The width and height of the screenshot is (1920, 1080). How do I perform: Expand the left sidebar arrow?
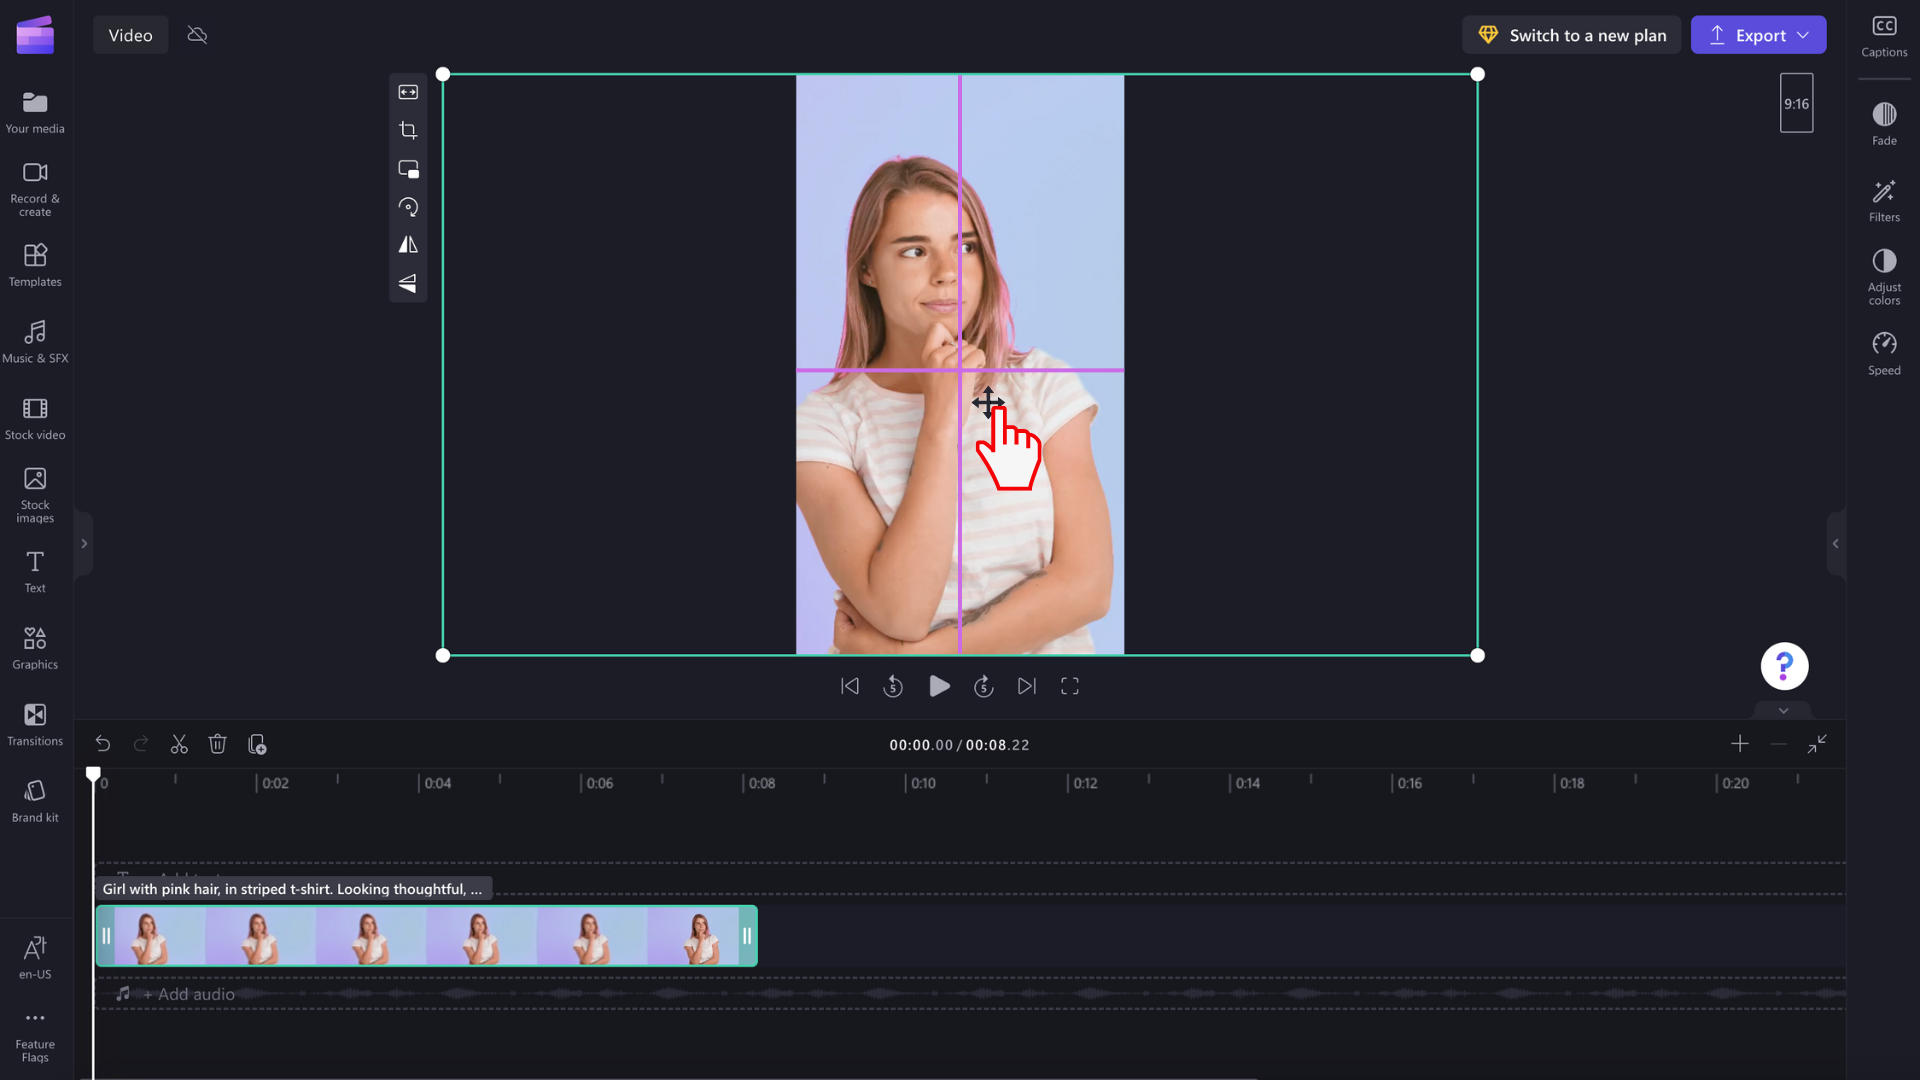click(x=84, y=543)
